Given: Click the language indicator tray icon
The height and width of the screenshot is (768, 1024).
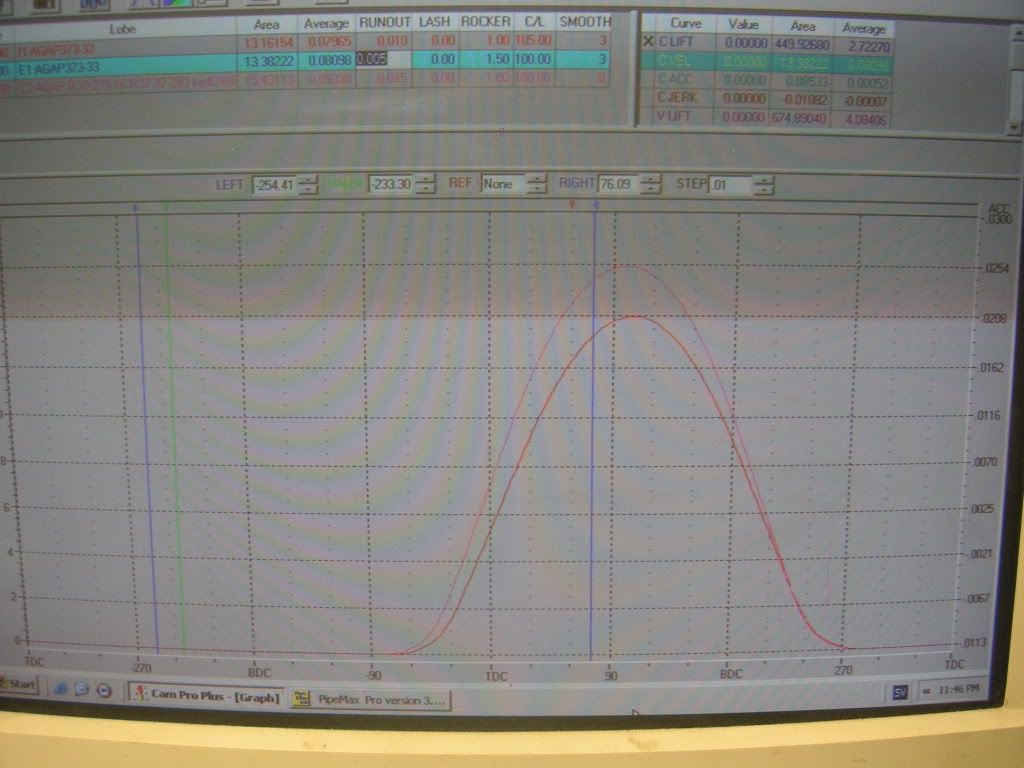Looking at the screenshot, I should point(900,692).
